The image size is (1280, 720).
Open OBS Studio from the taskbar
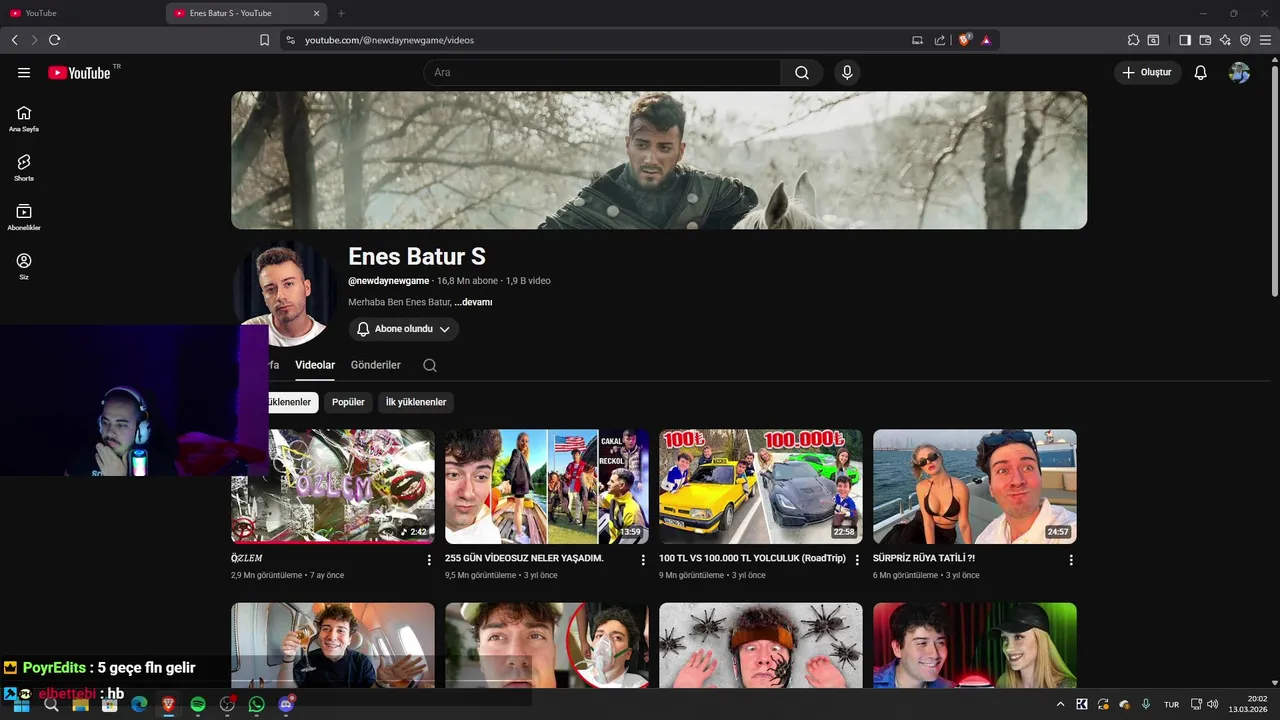227,704
